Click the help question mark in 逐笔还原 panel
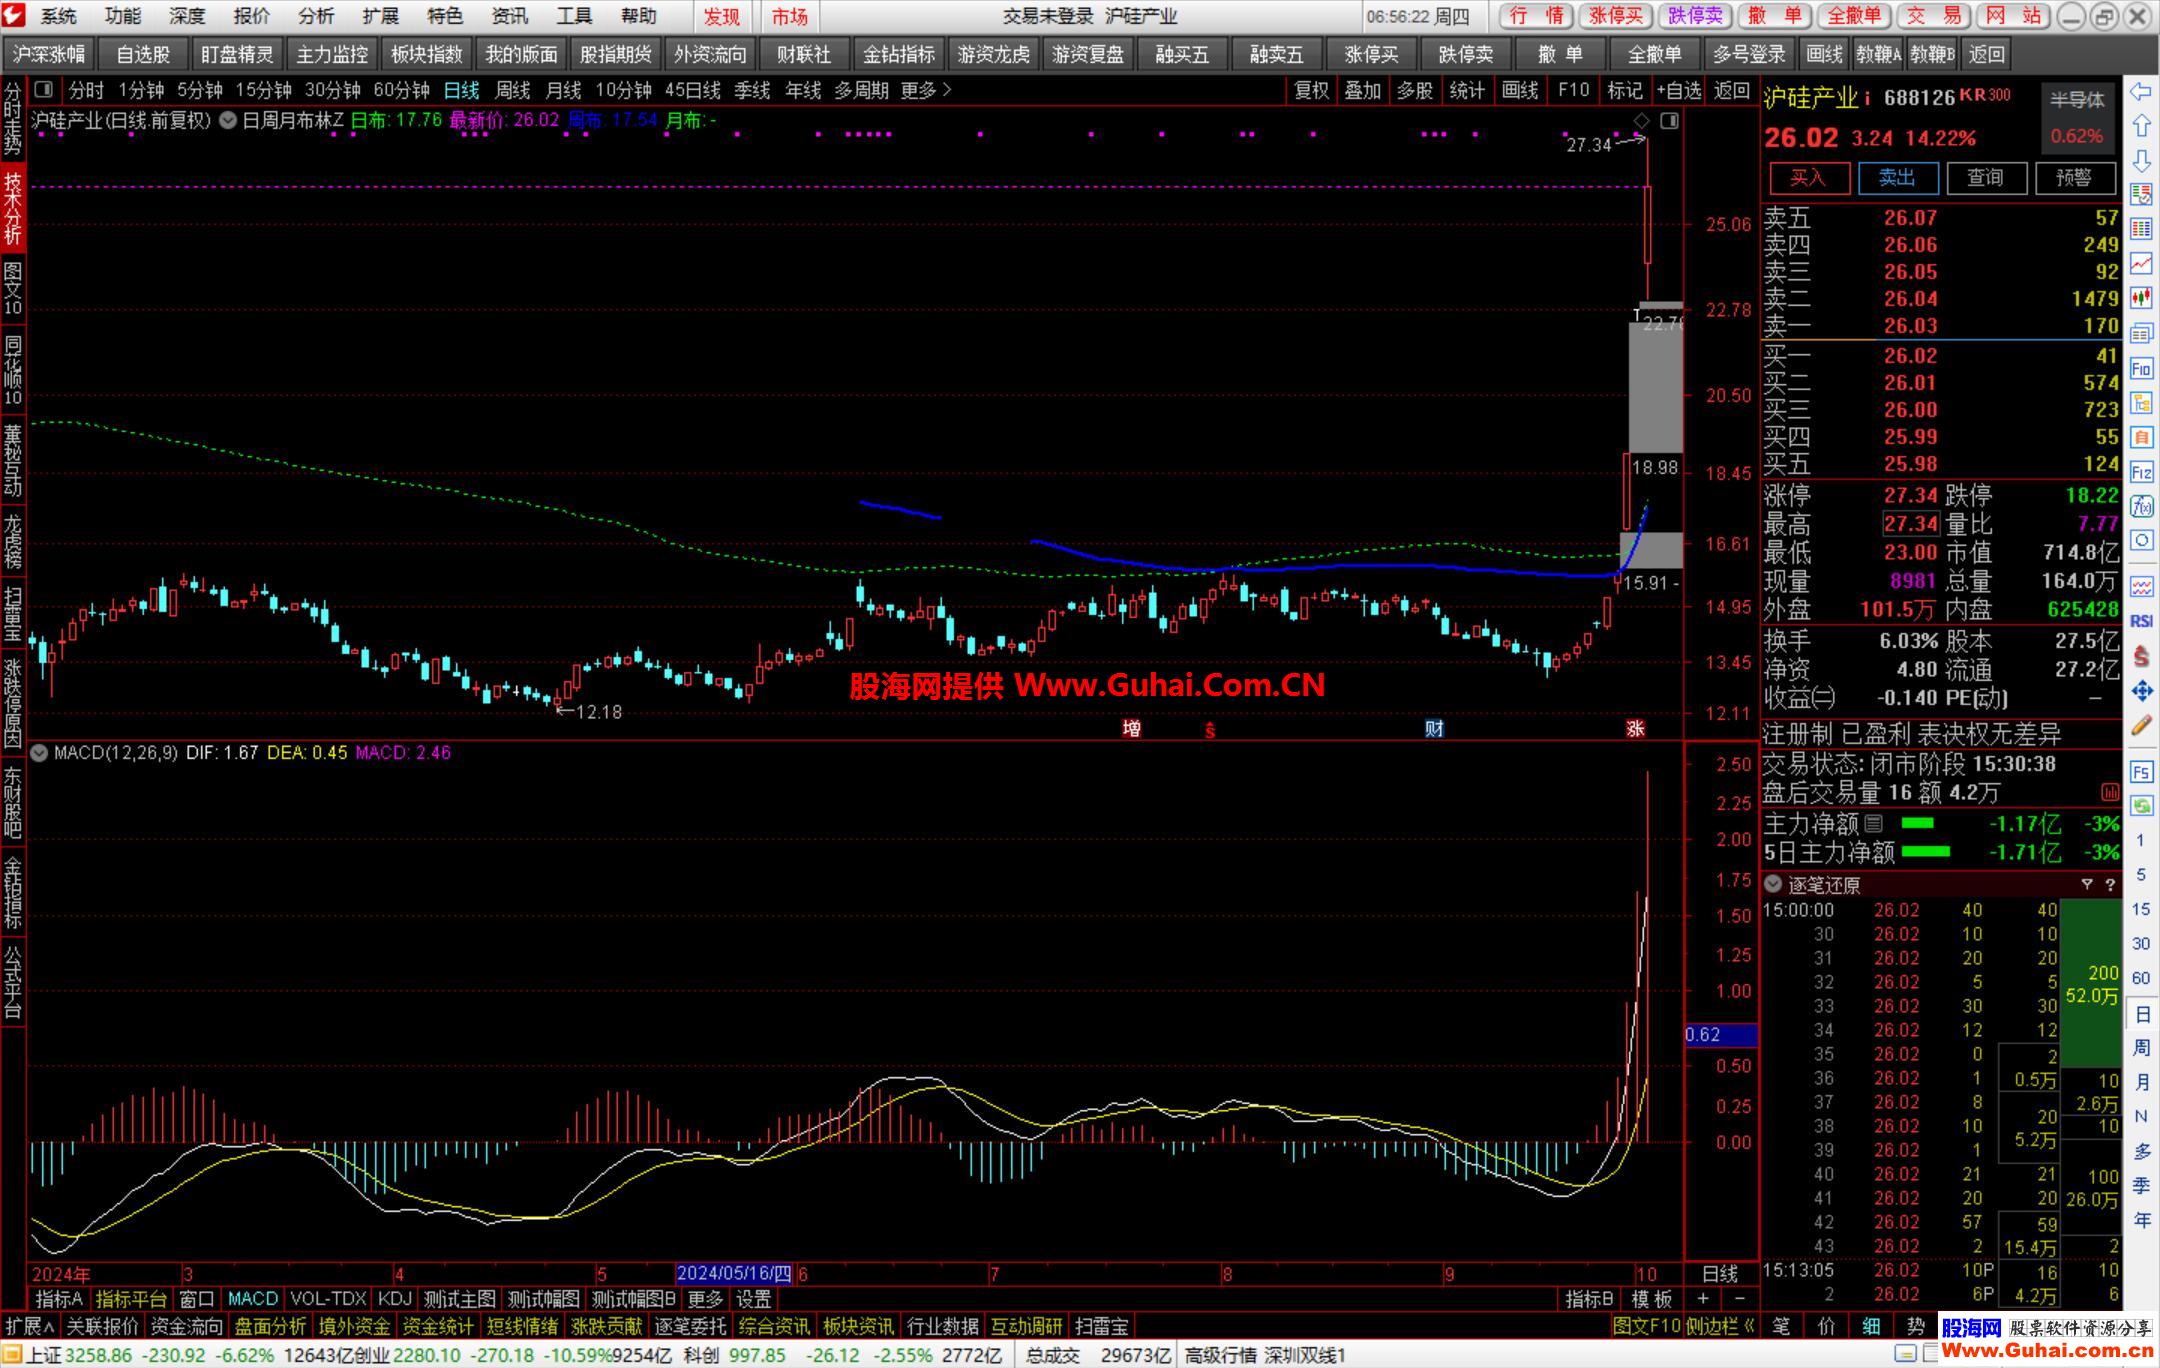The image size is (2160, 1368). click(x=2110, y=884)
